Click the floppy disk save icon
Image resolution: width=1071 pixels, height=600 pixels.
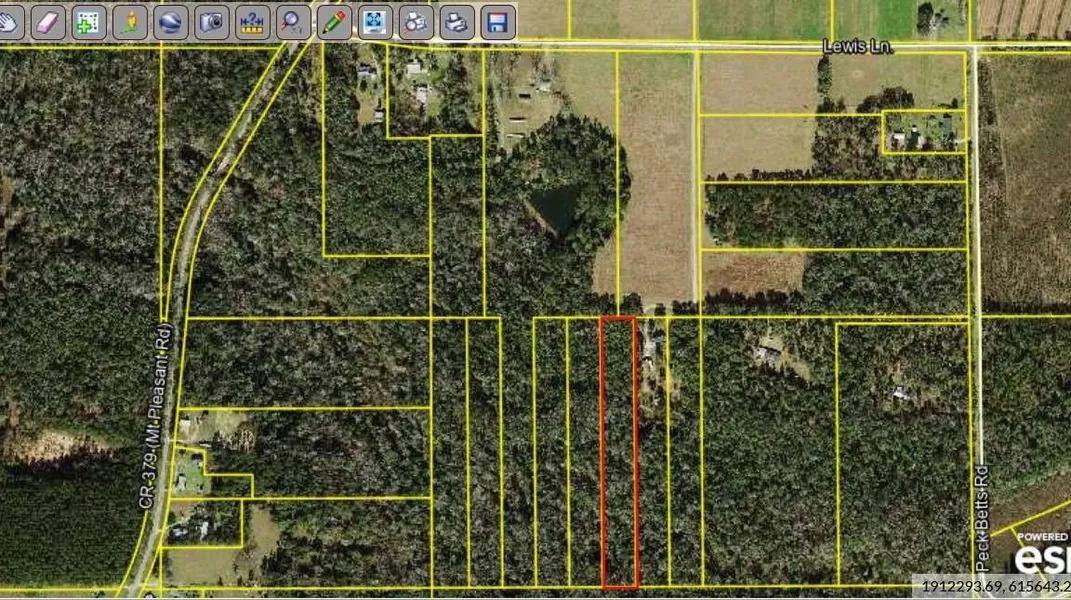(497, 21)
